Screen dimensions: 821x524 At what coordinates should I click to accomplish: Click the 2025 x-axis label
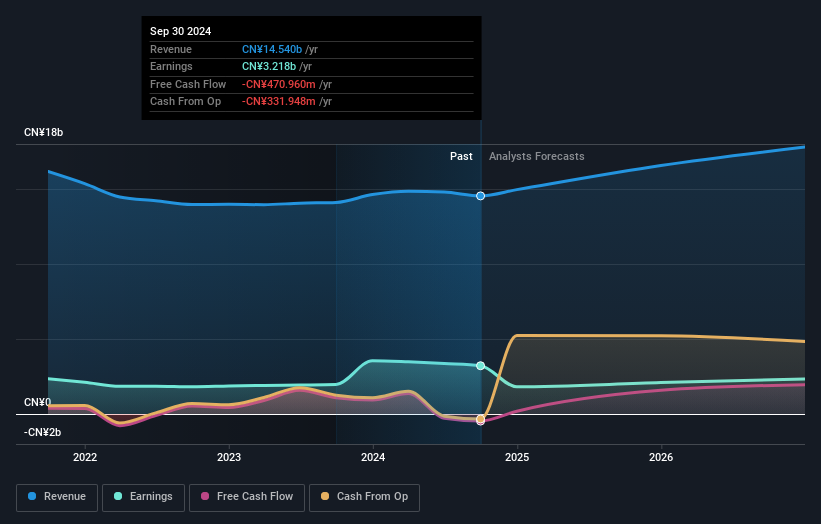517,457
